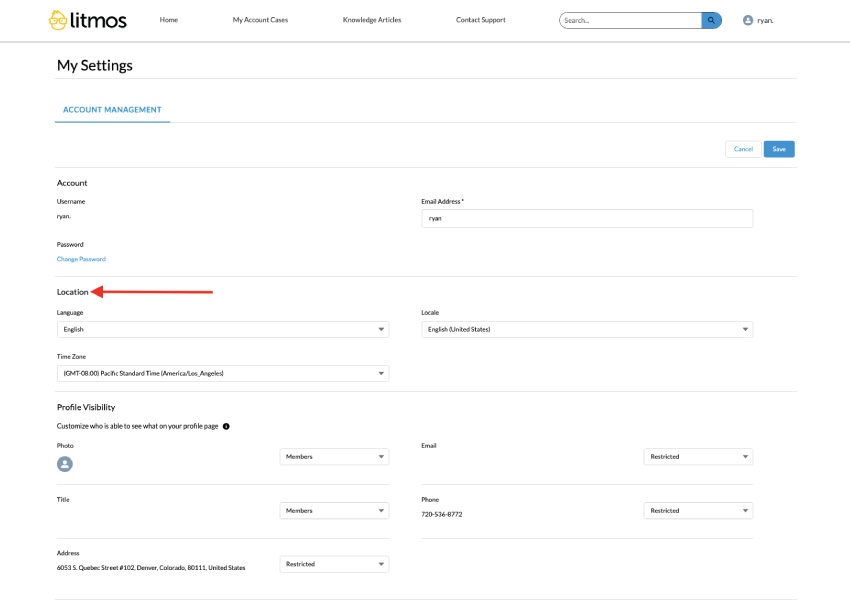850x600 pixels.
Task: Click the Litmos logo
Action: pyautogui.click(x=87, y=20)
